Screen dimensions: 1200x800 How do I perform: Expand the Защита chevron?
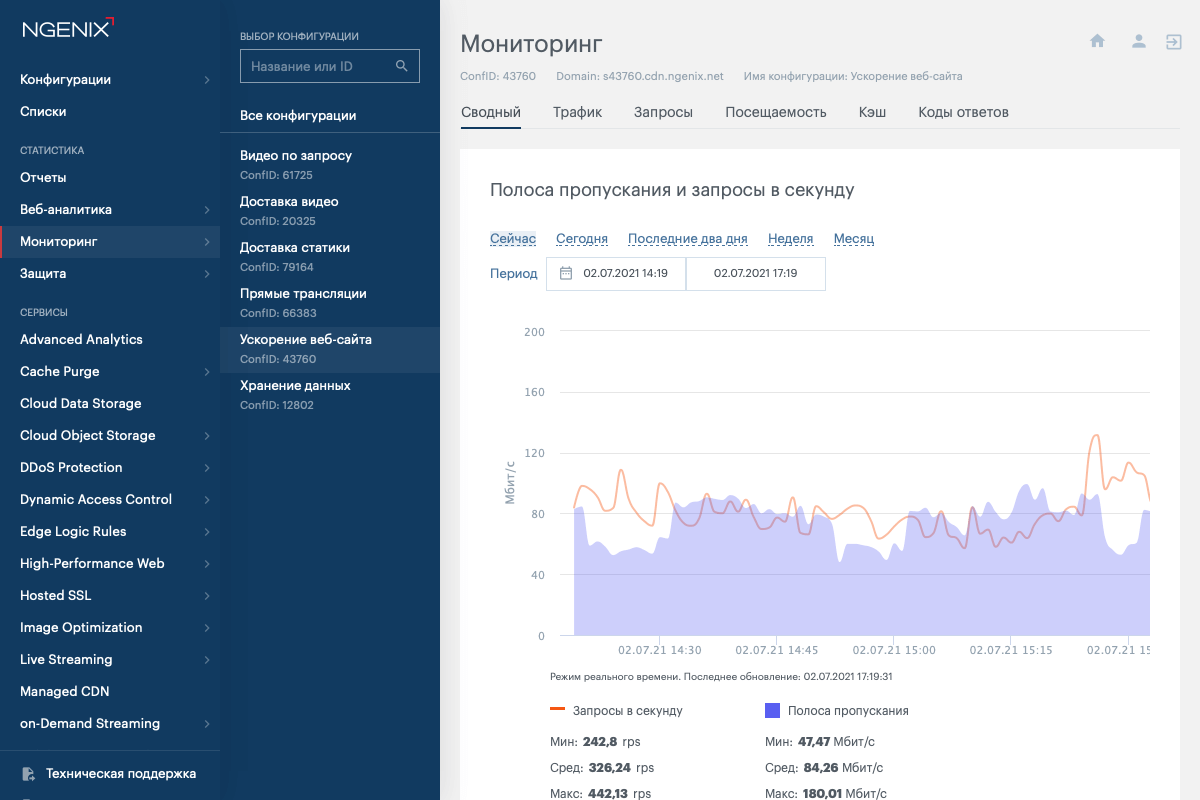click(x=207, y=274)
